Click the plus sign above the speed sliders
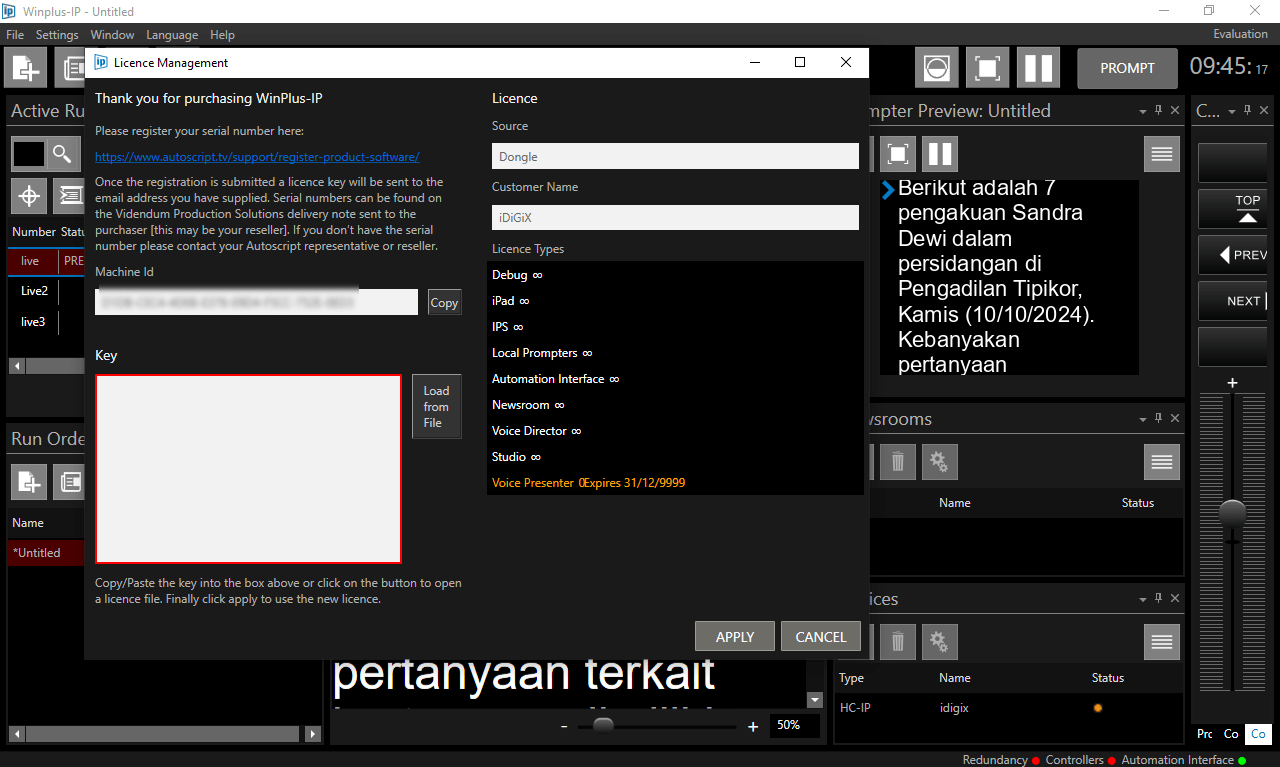Screen dimensions: 1280x767 pos(1233,383)
